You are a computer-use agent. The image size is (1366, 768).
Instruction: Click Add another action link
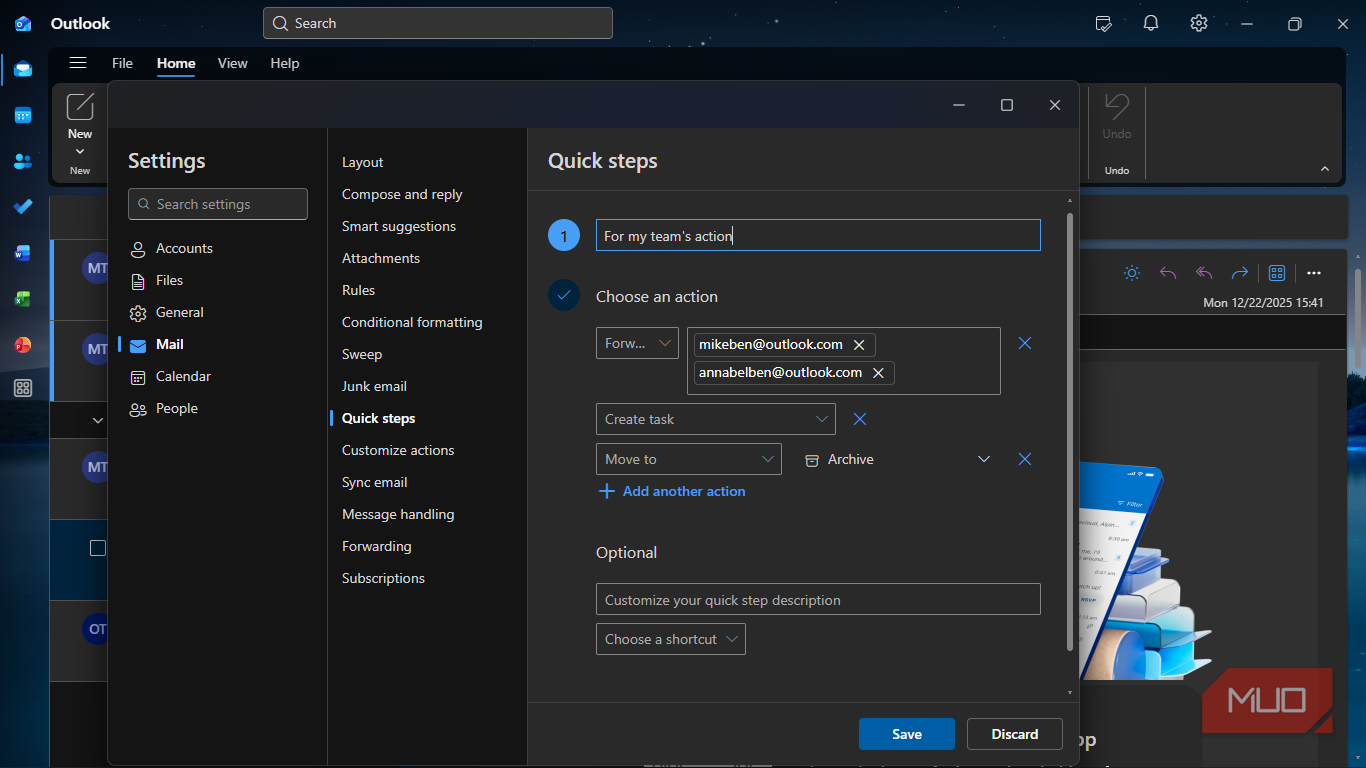[x=672, y=491]
